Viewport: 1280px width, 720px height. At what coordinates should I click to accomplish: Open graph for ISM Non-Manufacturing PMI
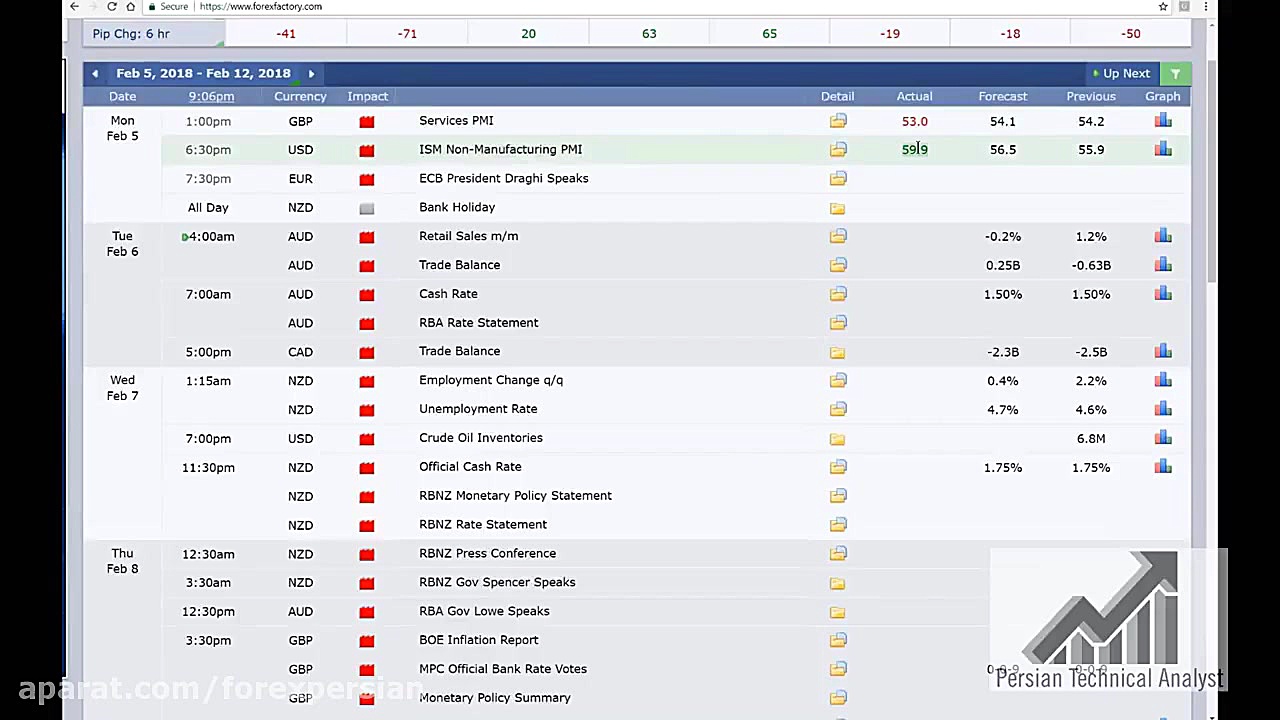pos(1162,150)
